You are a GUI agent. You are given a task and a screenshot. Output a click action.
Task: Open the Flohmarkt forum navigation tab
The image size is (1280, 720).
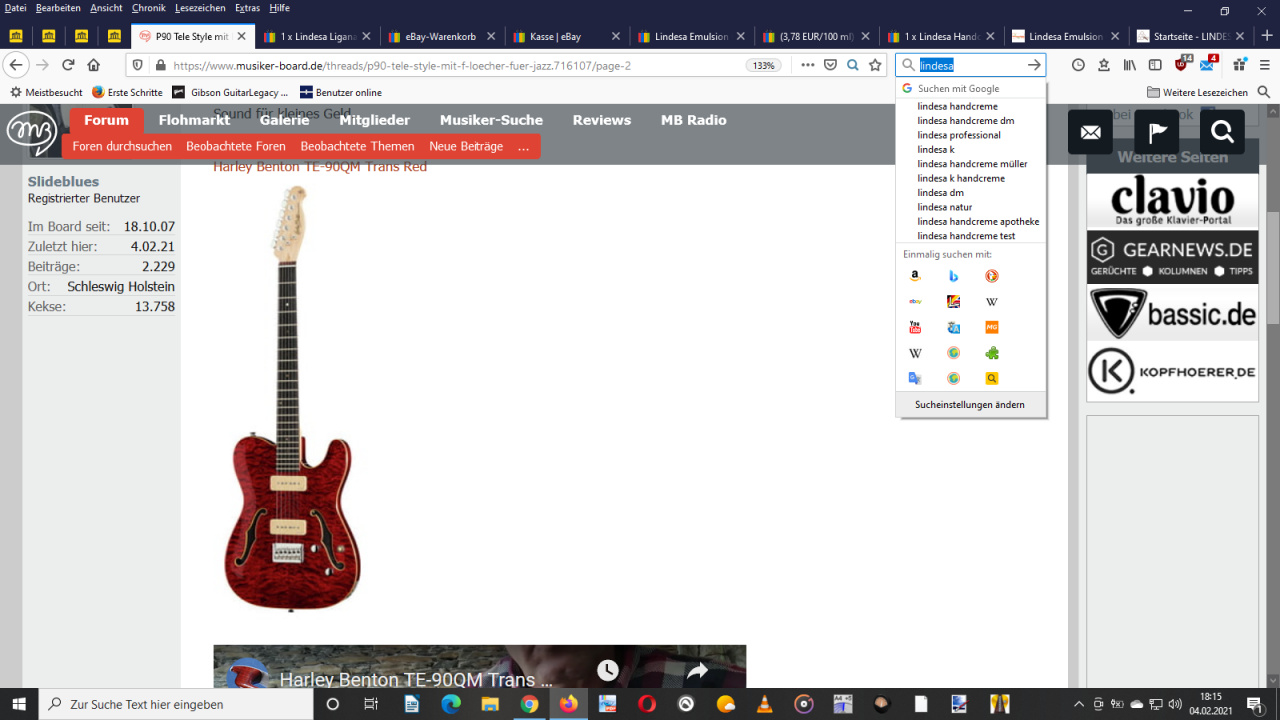click(194, 120)
